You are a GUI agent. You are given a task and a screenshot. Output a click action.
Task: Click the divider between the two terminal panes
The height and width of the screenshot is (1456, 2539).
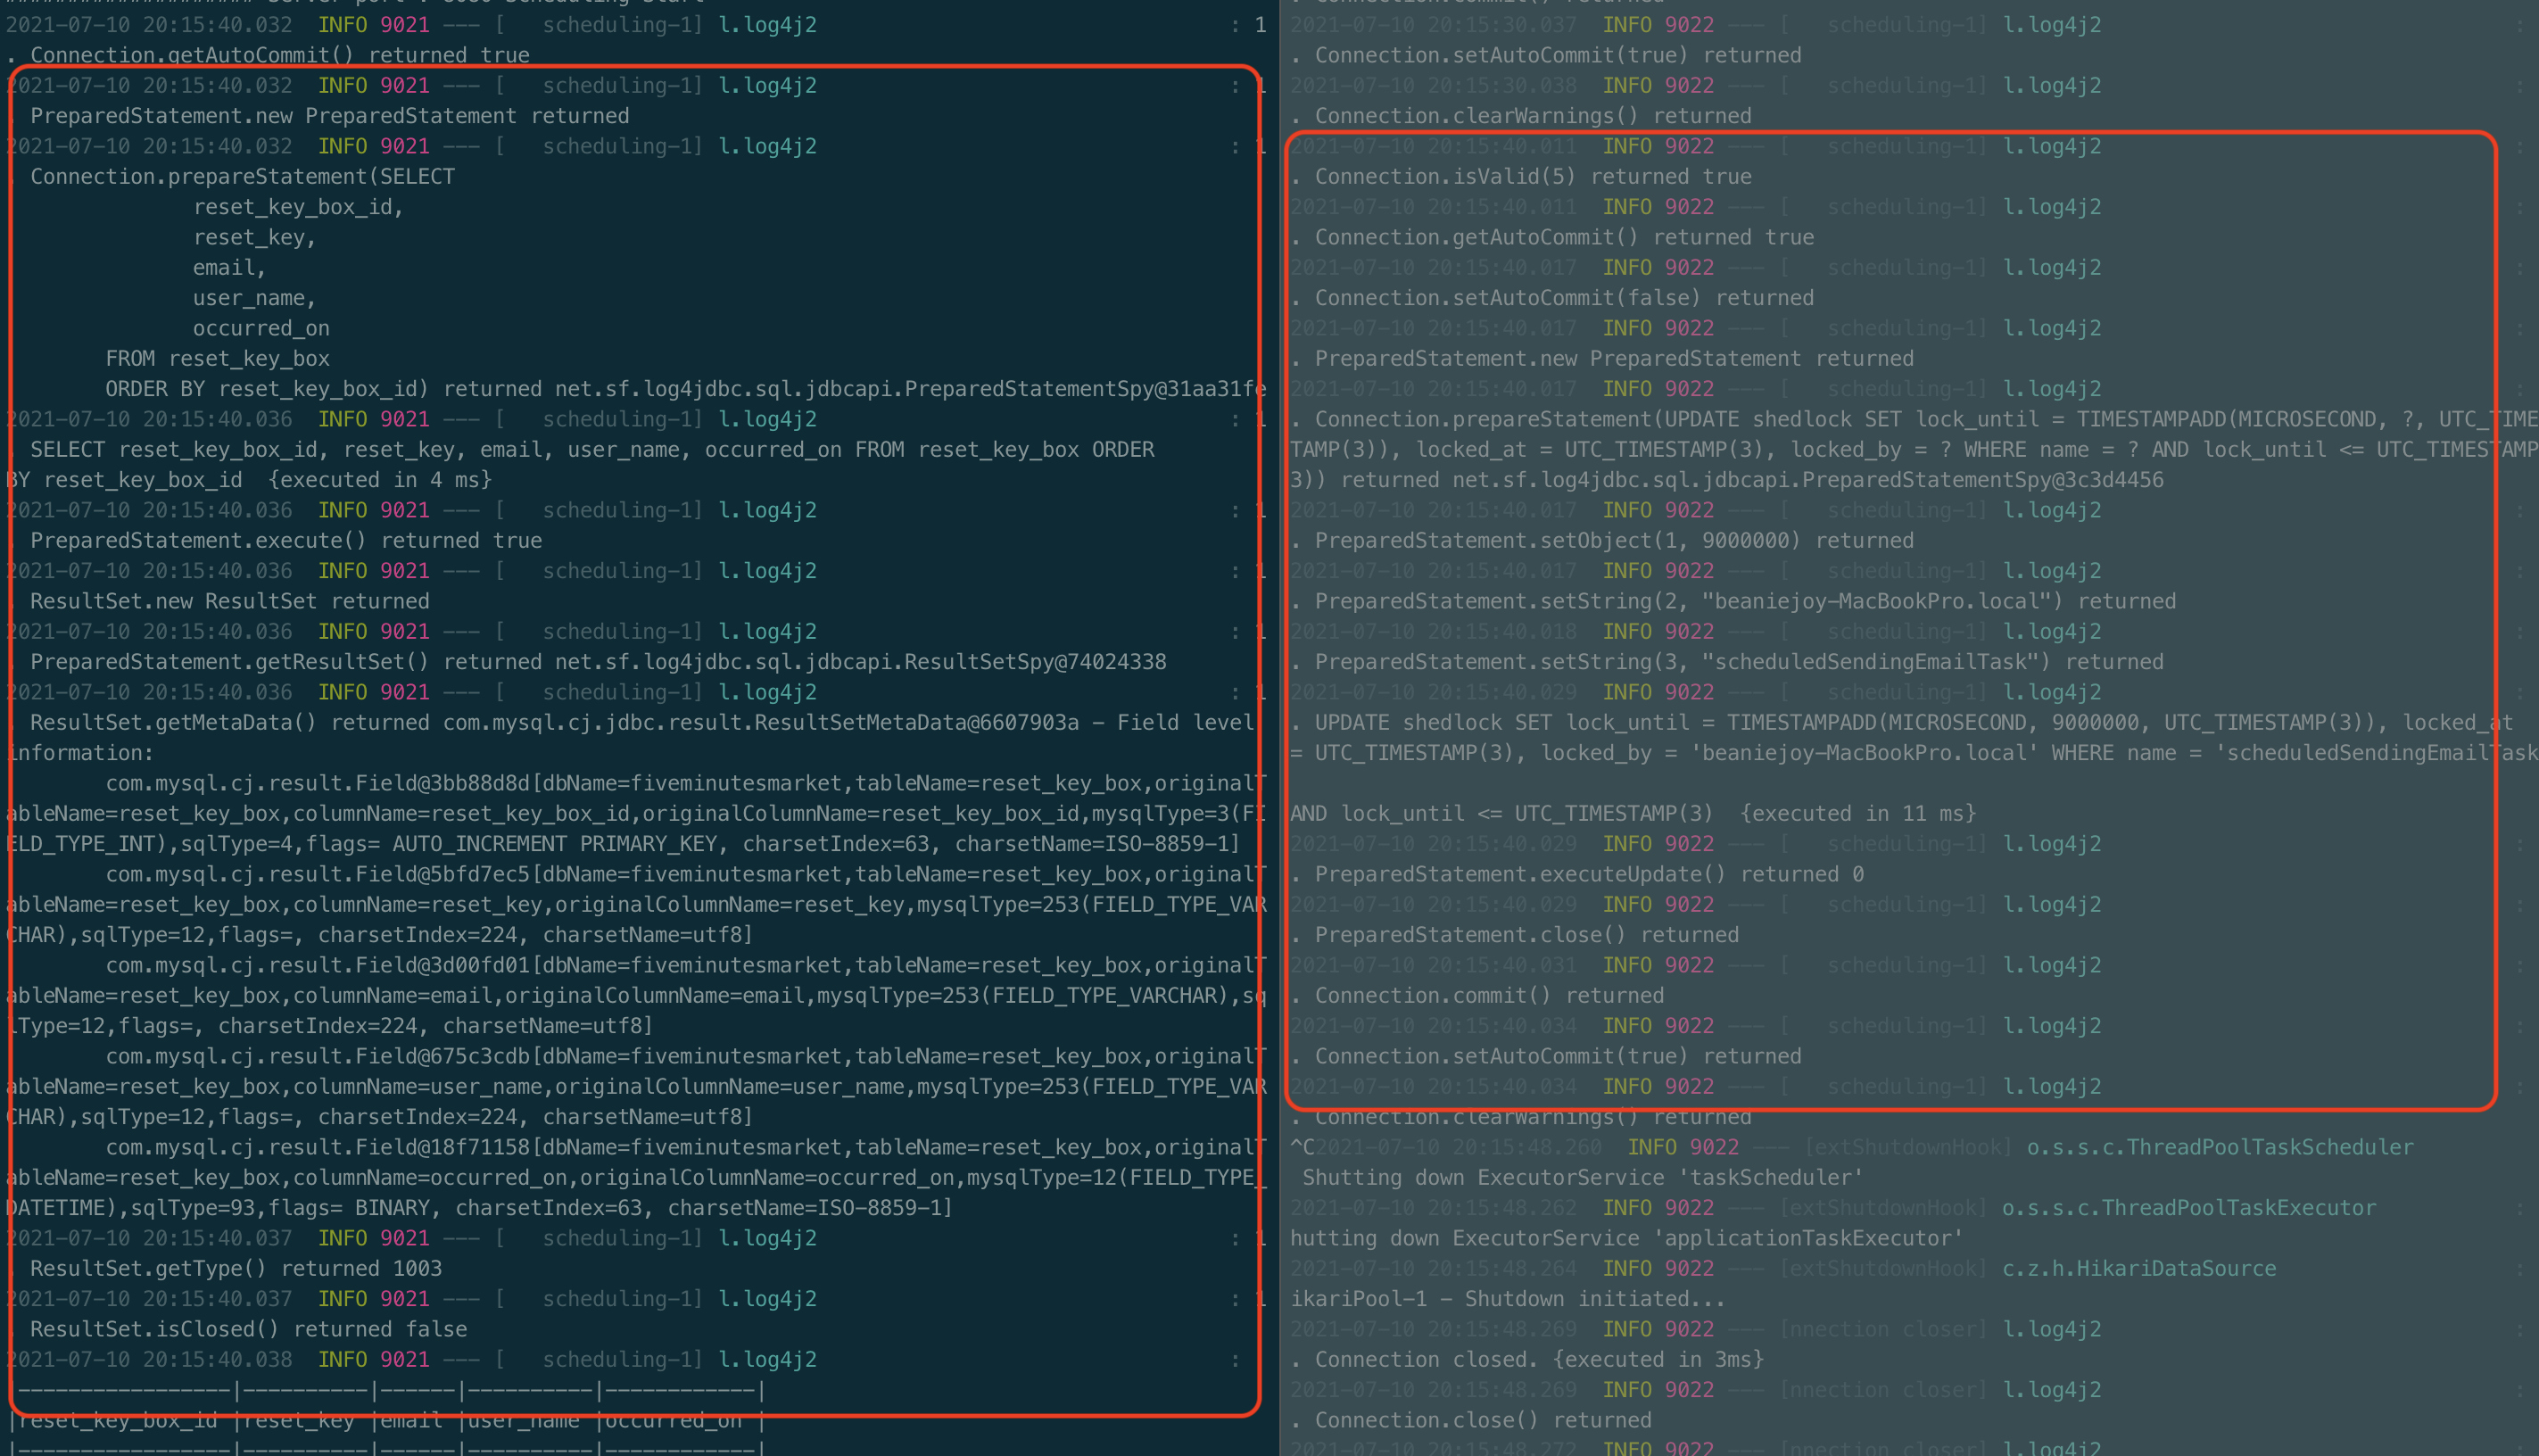tap(1278, 728)
